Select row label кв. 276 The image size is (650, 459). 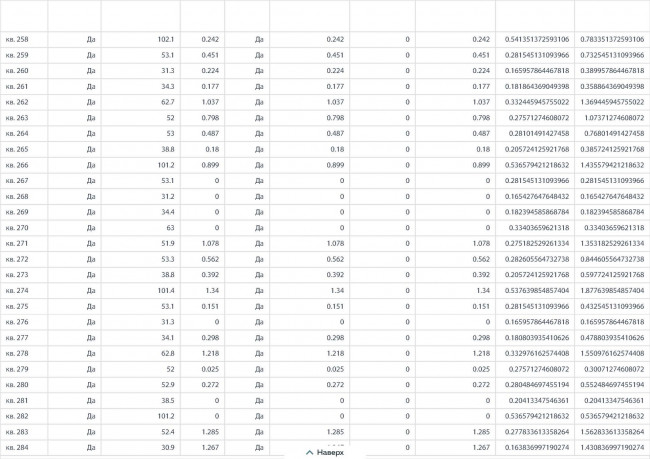[17, 322]
